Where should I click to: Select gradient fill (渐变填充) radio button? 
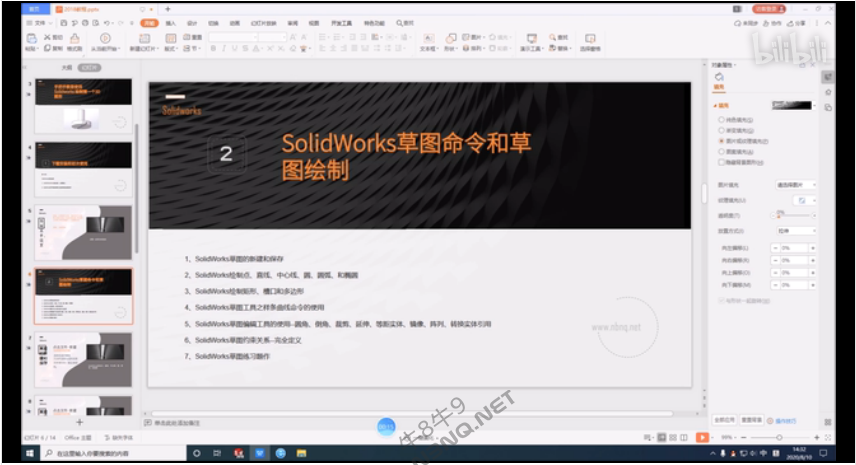point(721,130)
